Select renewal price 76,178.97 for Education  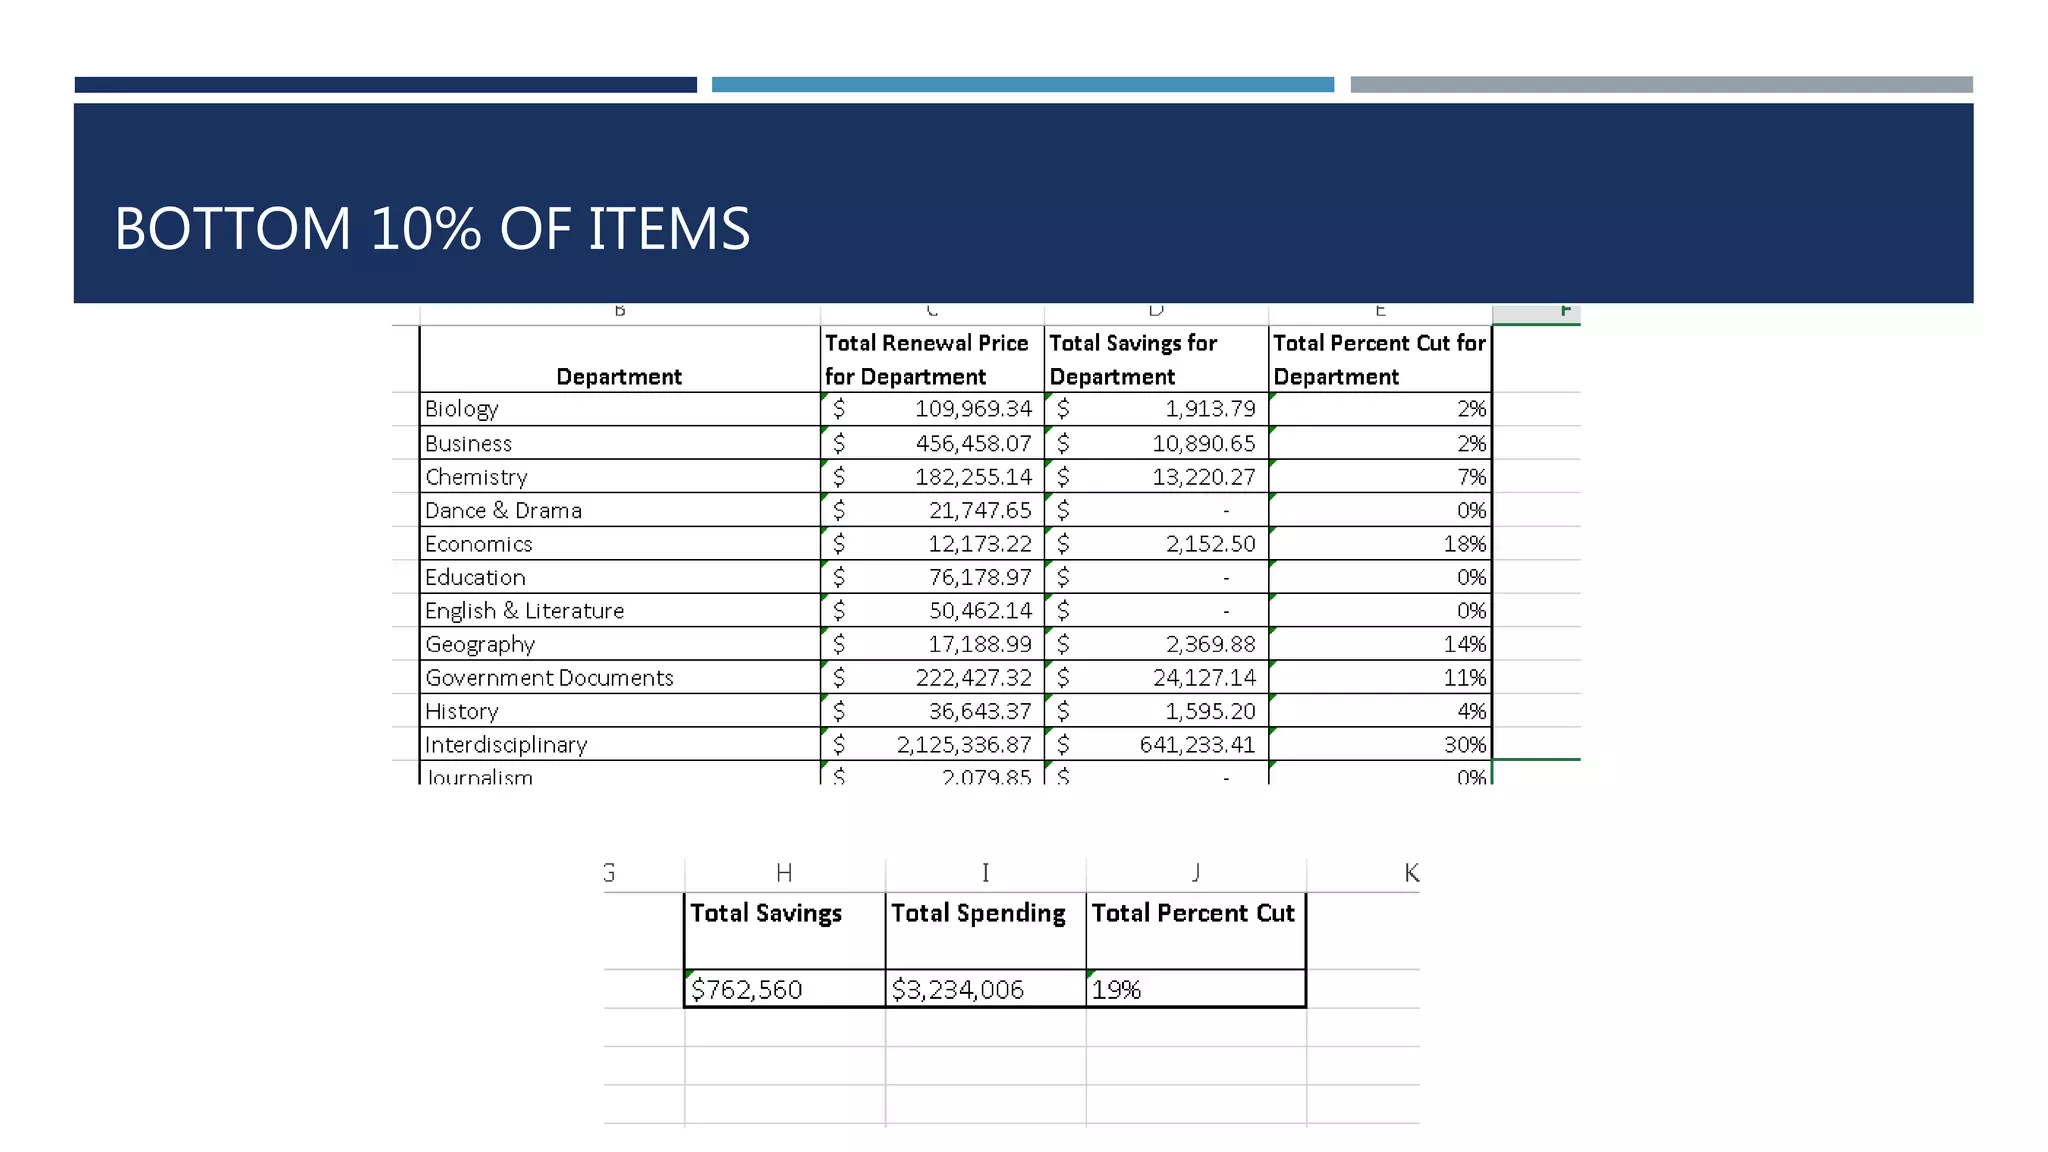point(932,577)
